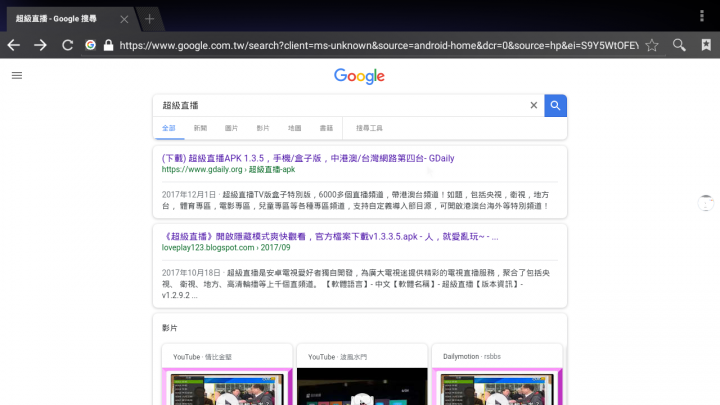Viewport: 720px width, 405px height.
Task: Close the 超級直播 - Google 搜尋 tab
Action: pyautogui.click(x=124, y=19)
